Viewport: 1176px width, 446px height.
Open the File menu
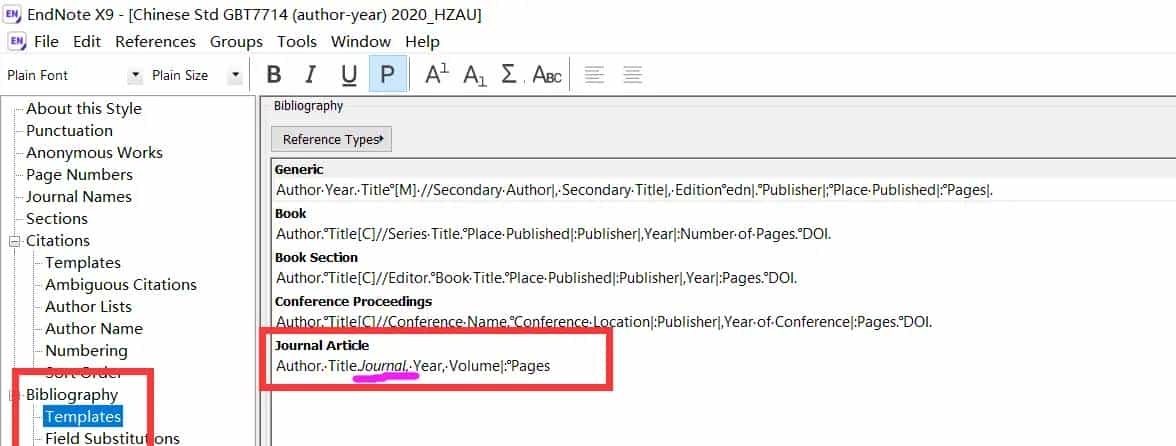pyautogui.click(x=46, y=41)
